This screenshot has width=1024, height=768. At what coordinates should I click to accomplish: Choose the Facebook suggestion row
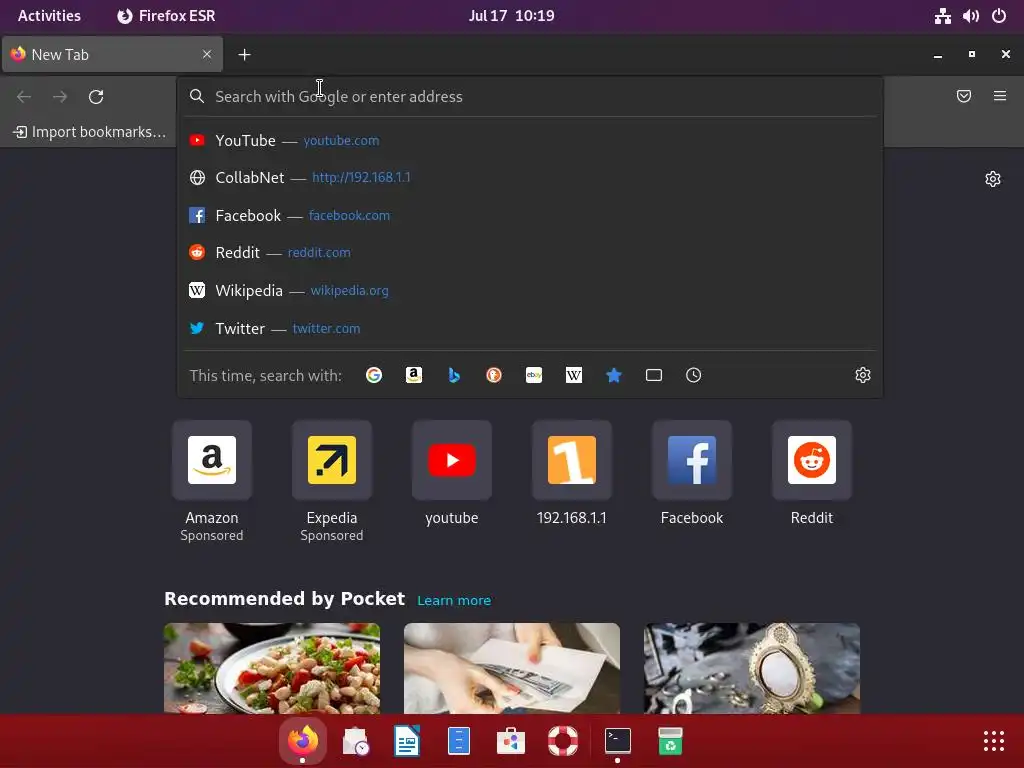[530, 216]
